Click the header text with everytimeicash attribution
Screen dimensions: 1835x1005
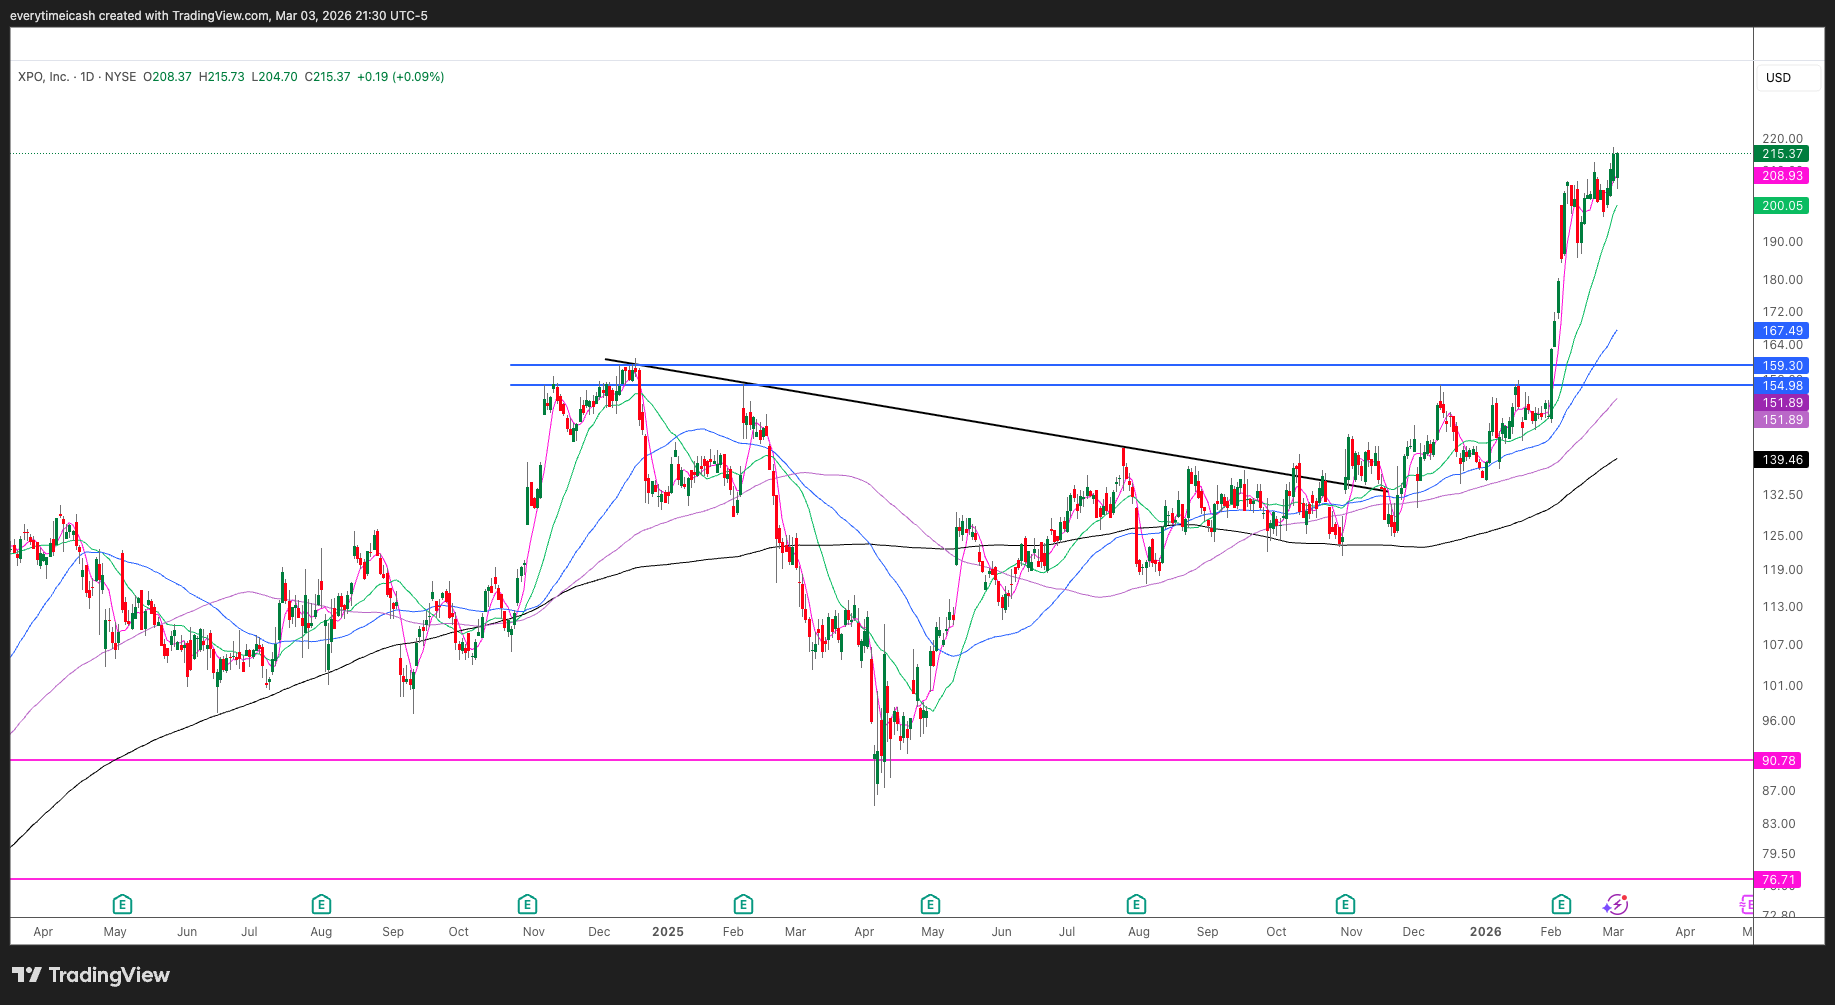(x=218, y=16)
